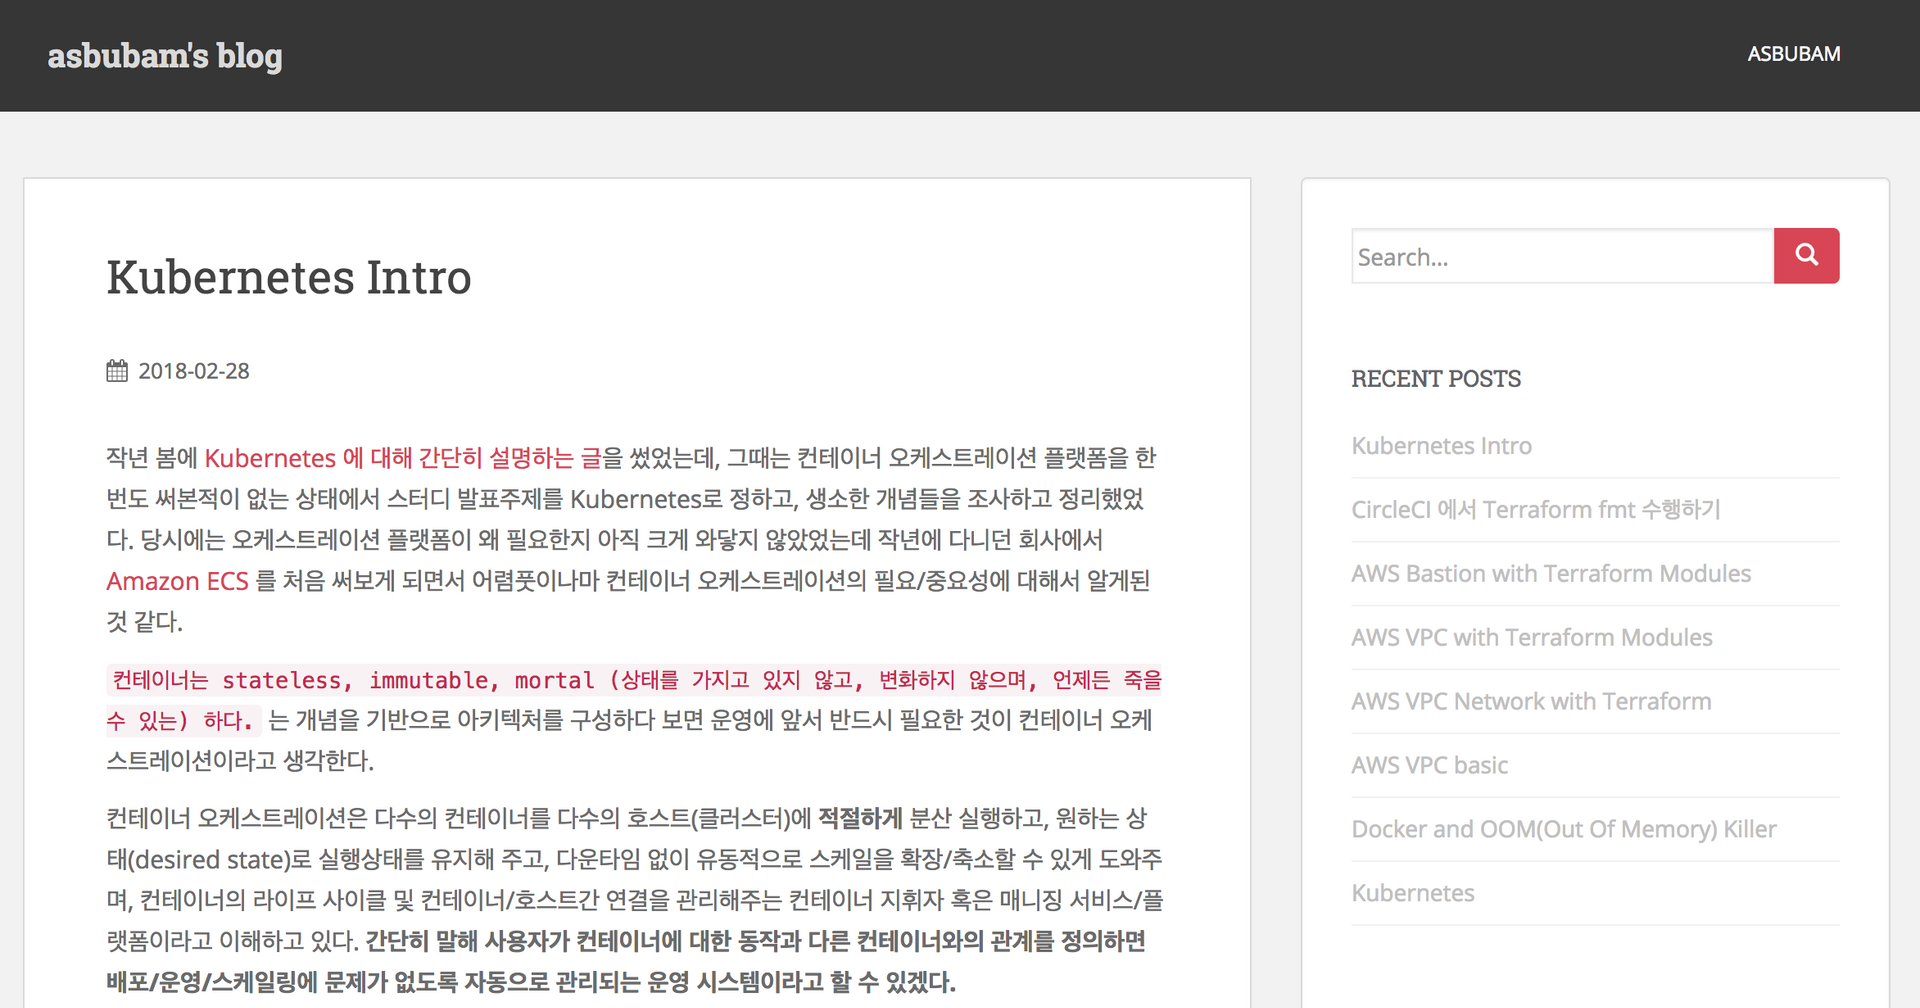
Task: Open AWS VPC with Terraform Modules post
Action: click(x=1531, y=638)
